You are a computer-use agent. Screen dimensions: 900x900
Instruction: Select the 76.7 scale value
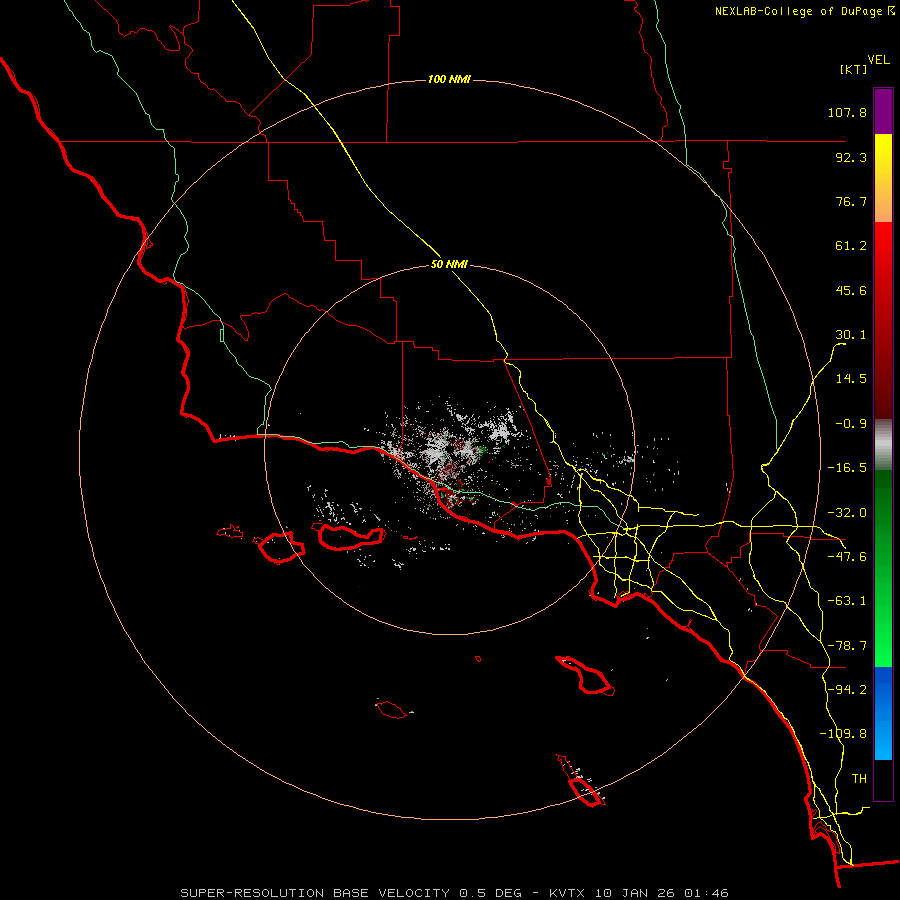click(x=851, y=201)
